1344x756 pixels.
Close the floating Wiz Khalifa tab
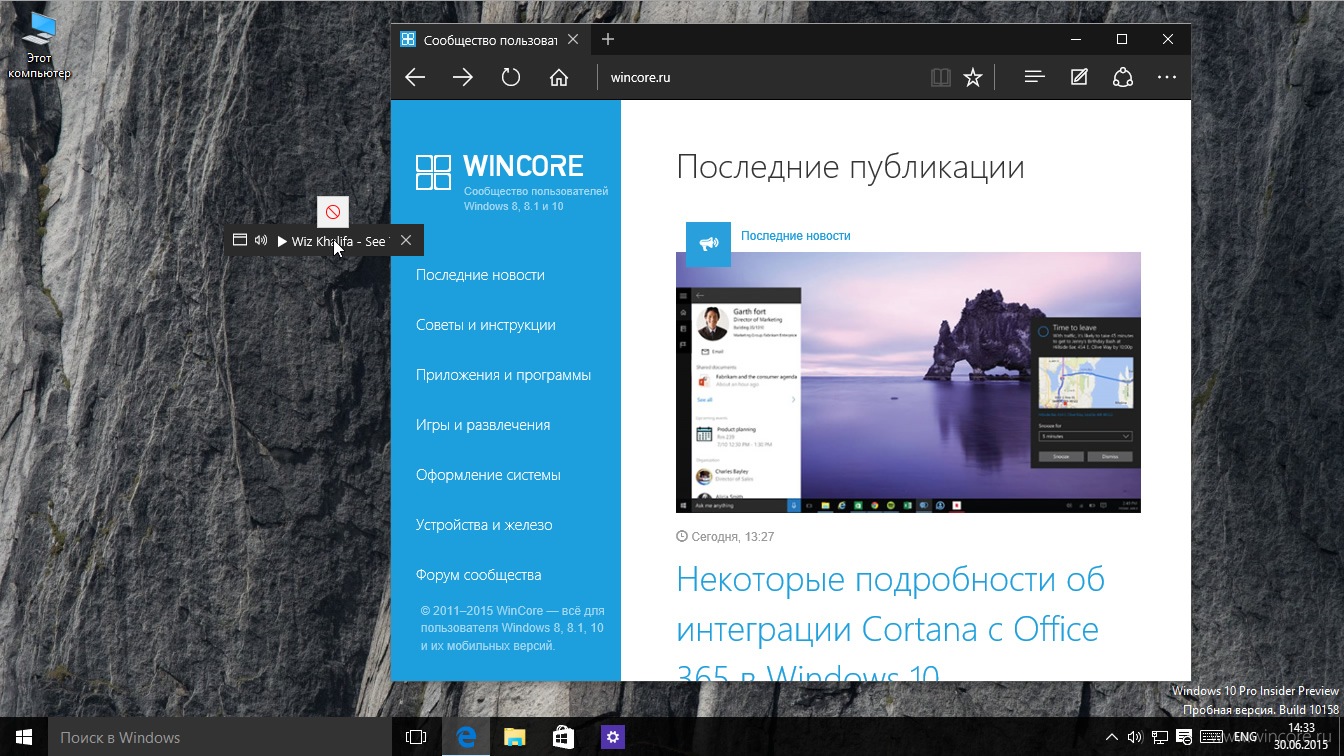click(405, 240)
